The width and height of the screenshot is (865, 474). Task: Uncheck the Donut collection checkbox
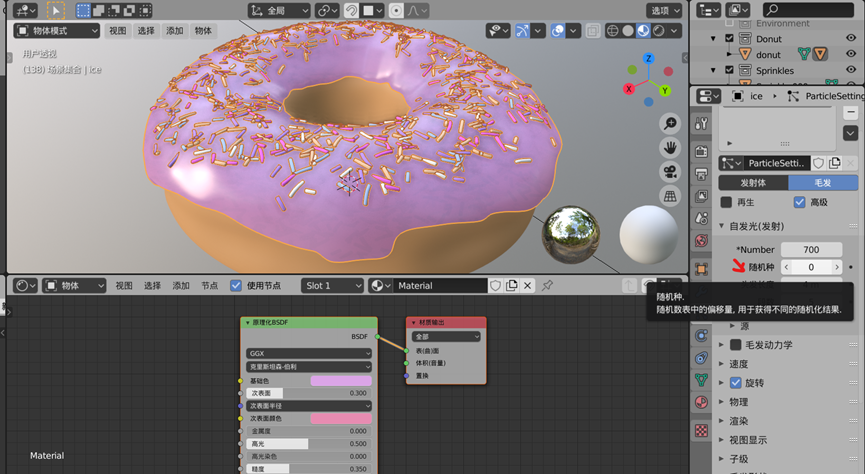[x=729, y=39]
